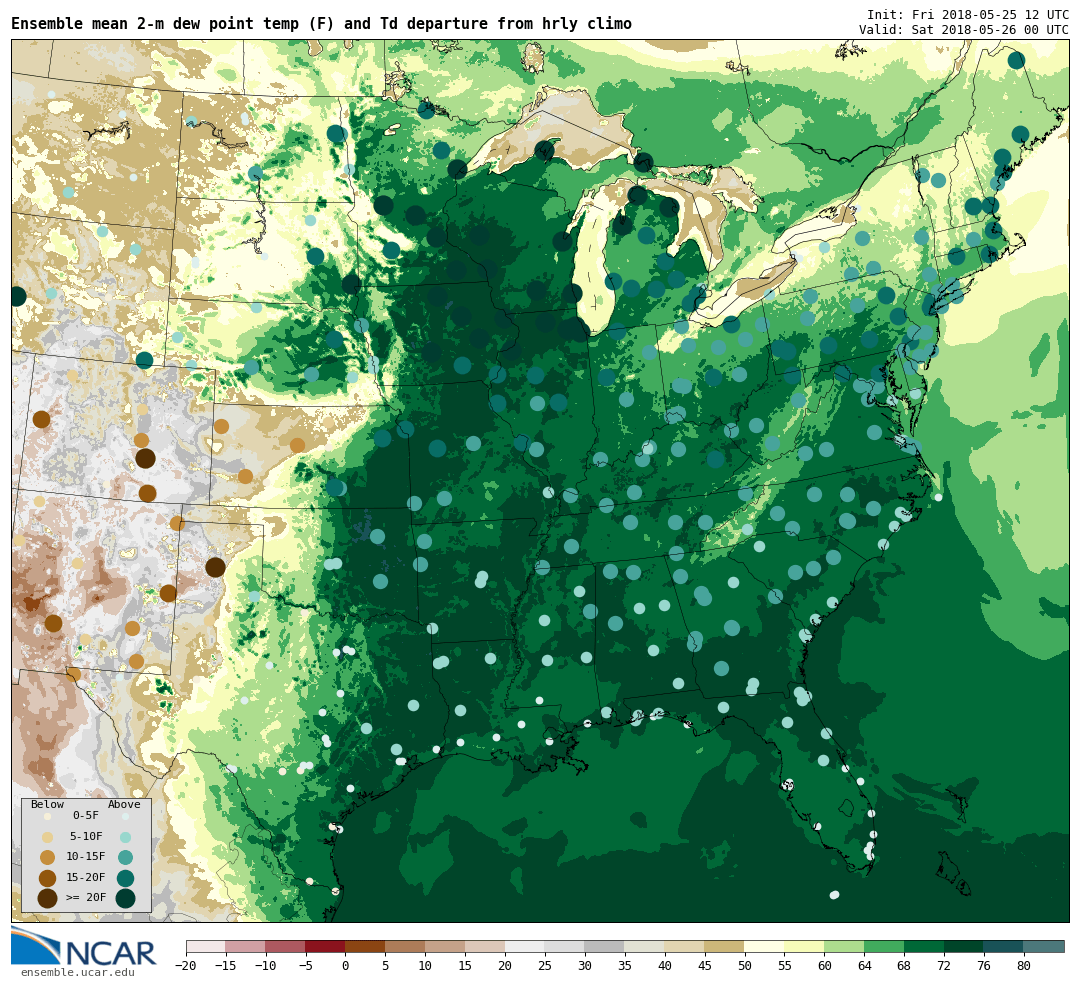Image resolution: width=1080 pixels, height=985 pixels.
Task: Pick the 35 to 40 colorbar swatch
Action: [x=645, y=946]
